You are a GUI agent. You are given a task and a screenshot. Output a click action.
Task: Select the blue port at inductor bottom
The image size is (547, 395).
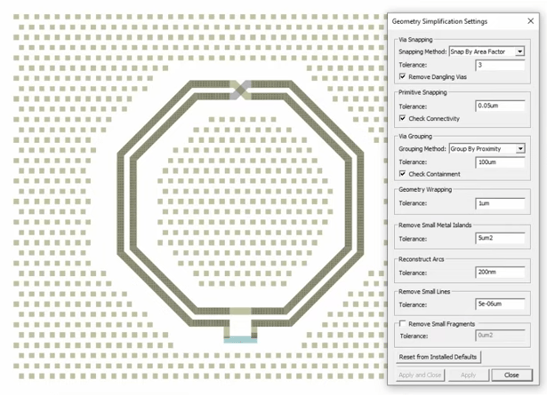240,340
